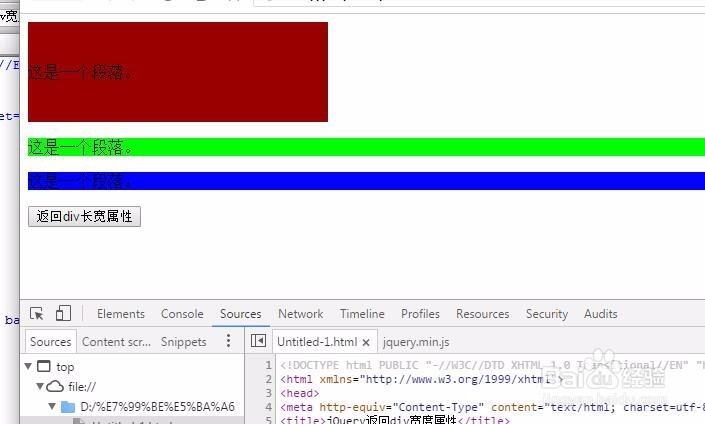705x424 pixels.
Task: Open the Elements panel tab
Action: point(121,314)
